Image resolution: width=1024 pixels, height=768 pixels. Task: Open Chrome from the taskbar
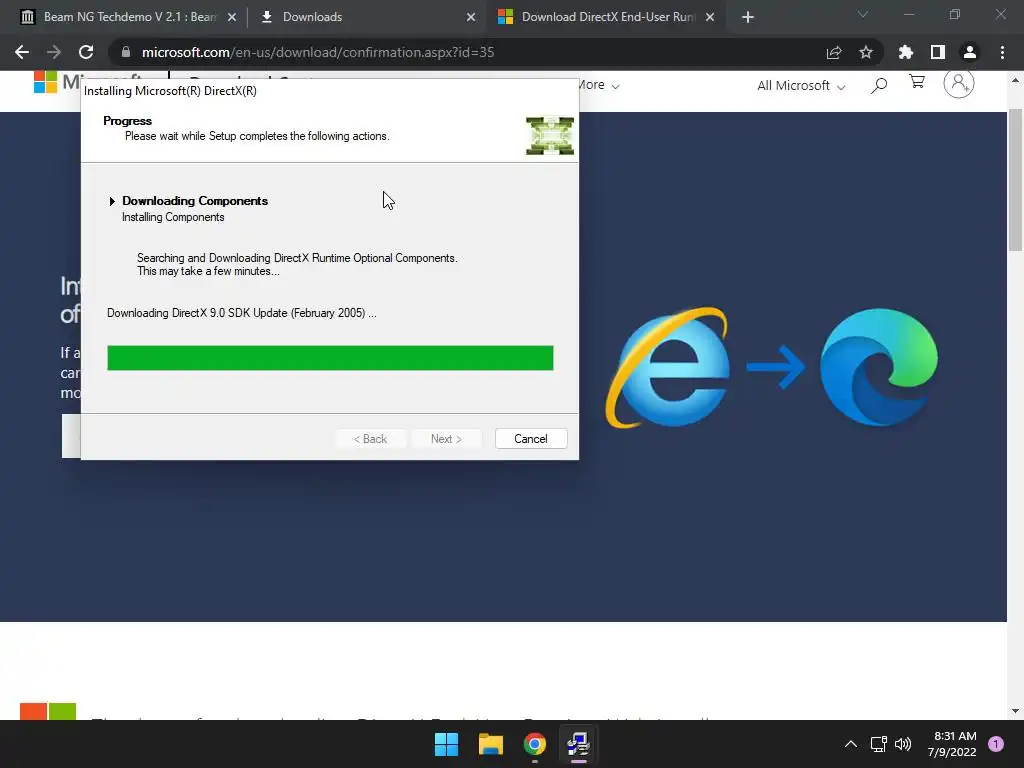coord(534,744)
